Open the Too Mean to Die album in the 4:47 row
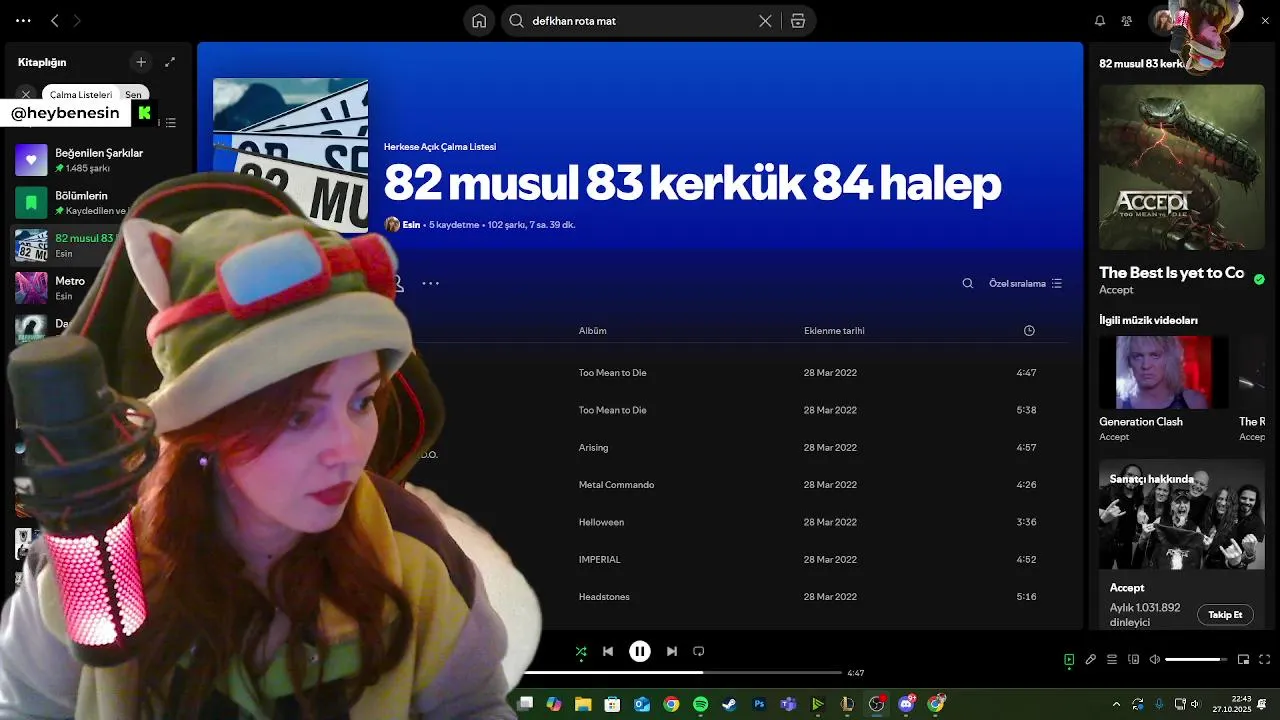 (x=612, y=373)
